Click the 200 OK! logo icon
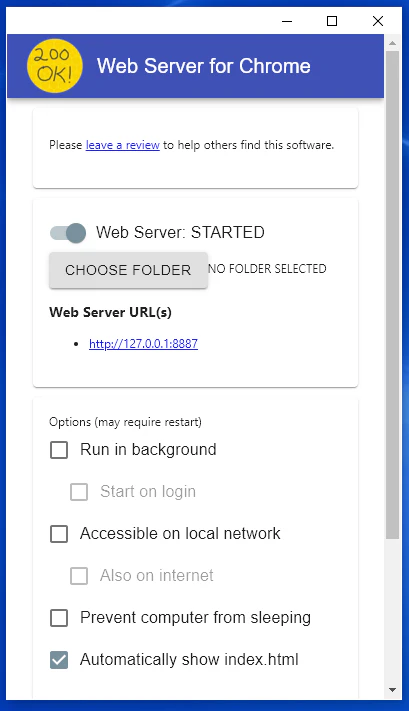 pyautogui.click(x=54, y=66)
